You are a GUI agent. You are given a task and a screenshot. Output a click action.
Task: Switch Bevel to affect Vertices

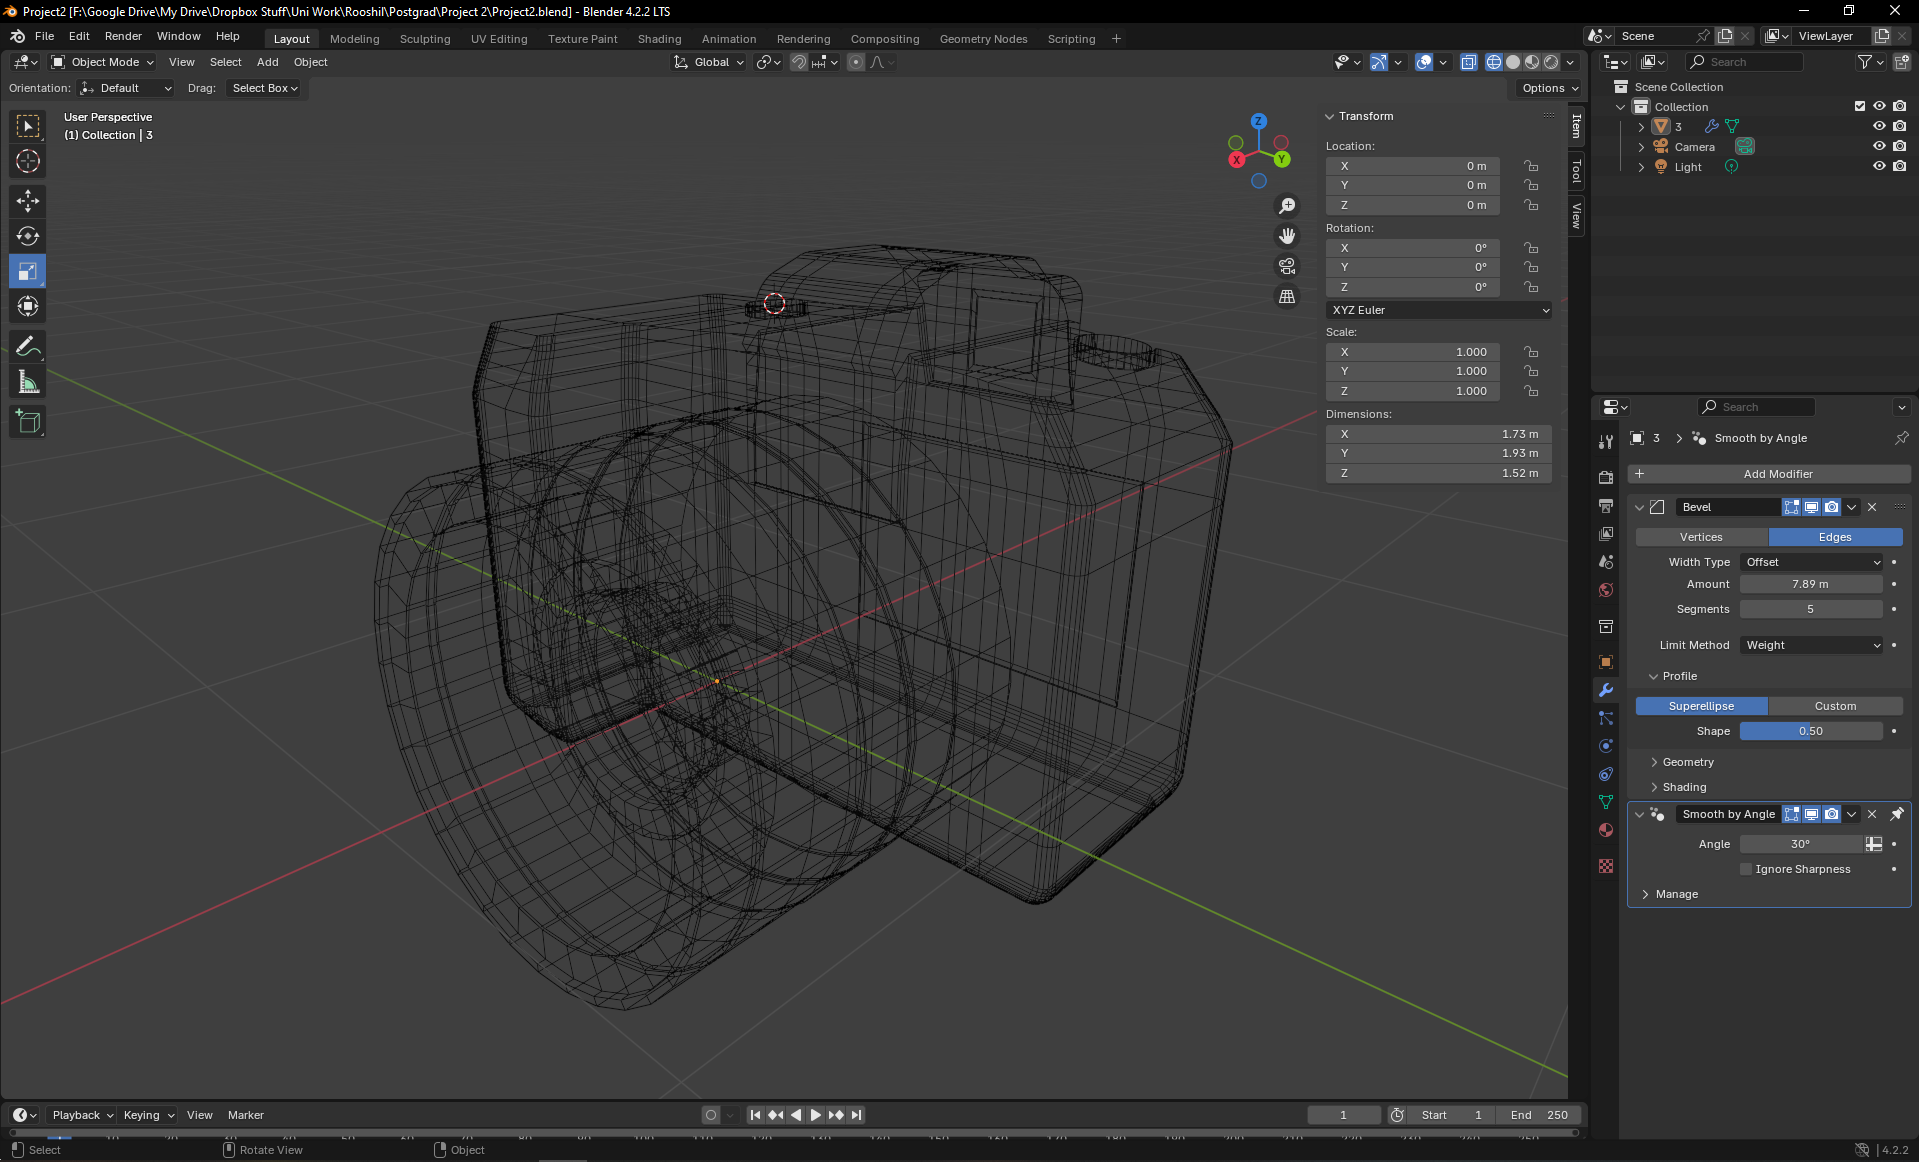[1700, 537]
